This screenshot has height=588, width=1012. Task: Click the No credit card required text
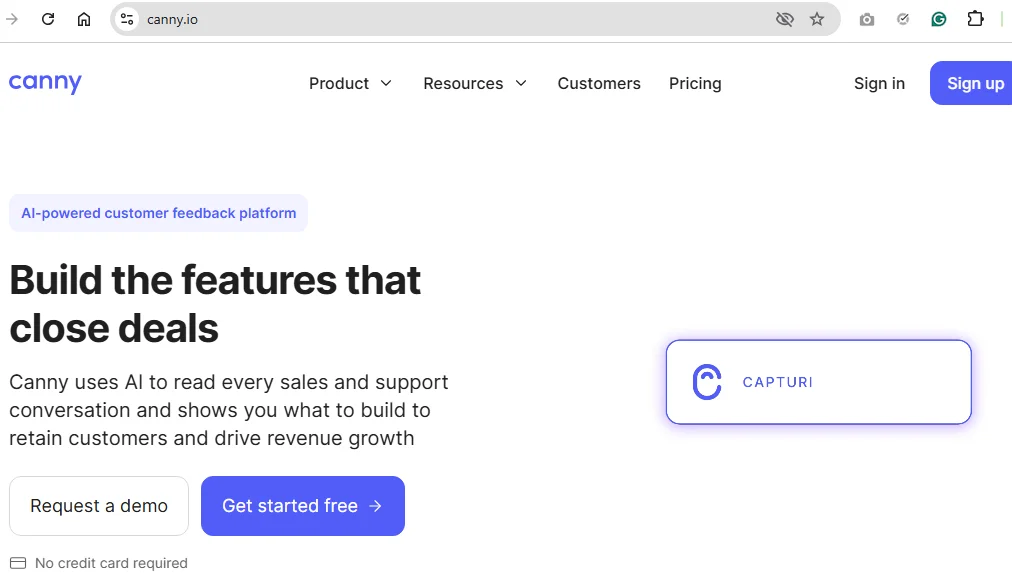(x=111, y=563)
